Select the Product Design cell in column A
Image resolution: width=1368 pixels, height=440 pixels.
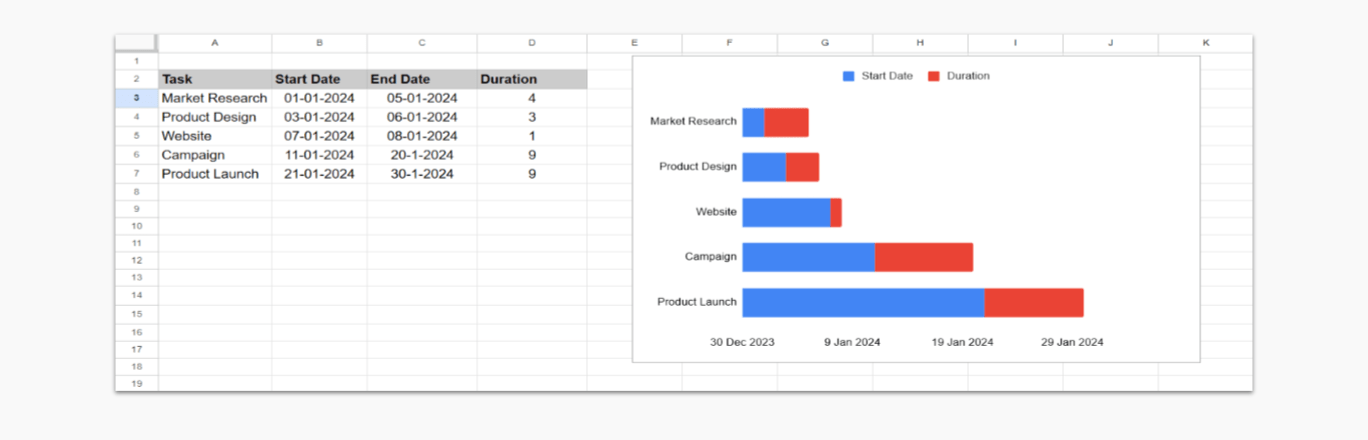(x=215, y=117)
